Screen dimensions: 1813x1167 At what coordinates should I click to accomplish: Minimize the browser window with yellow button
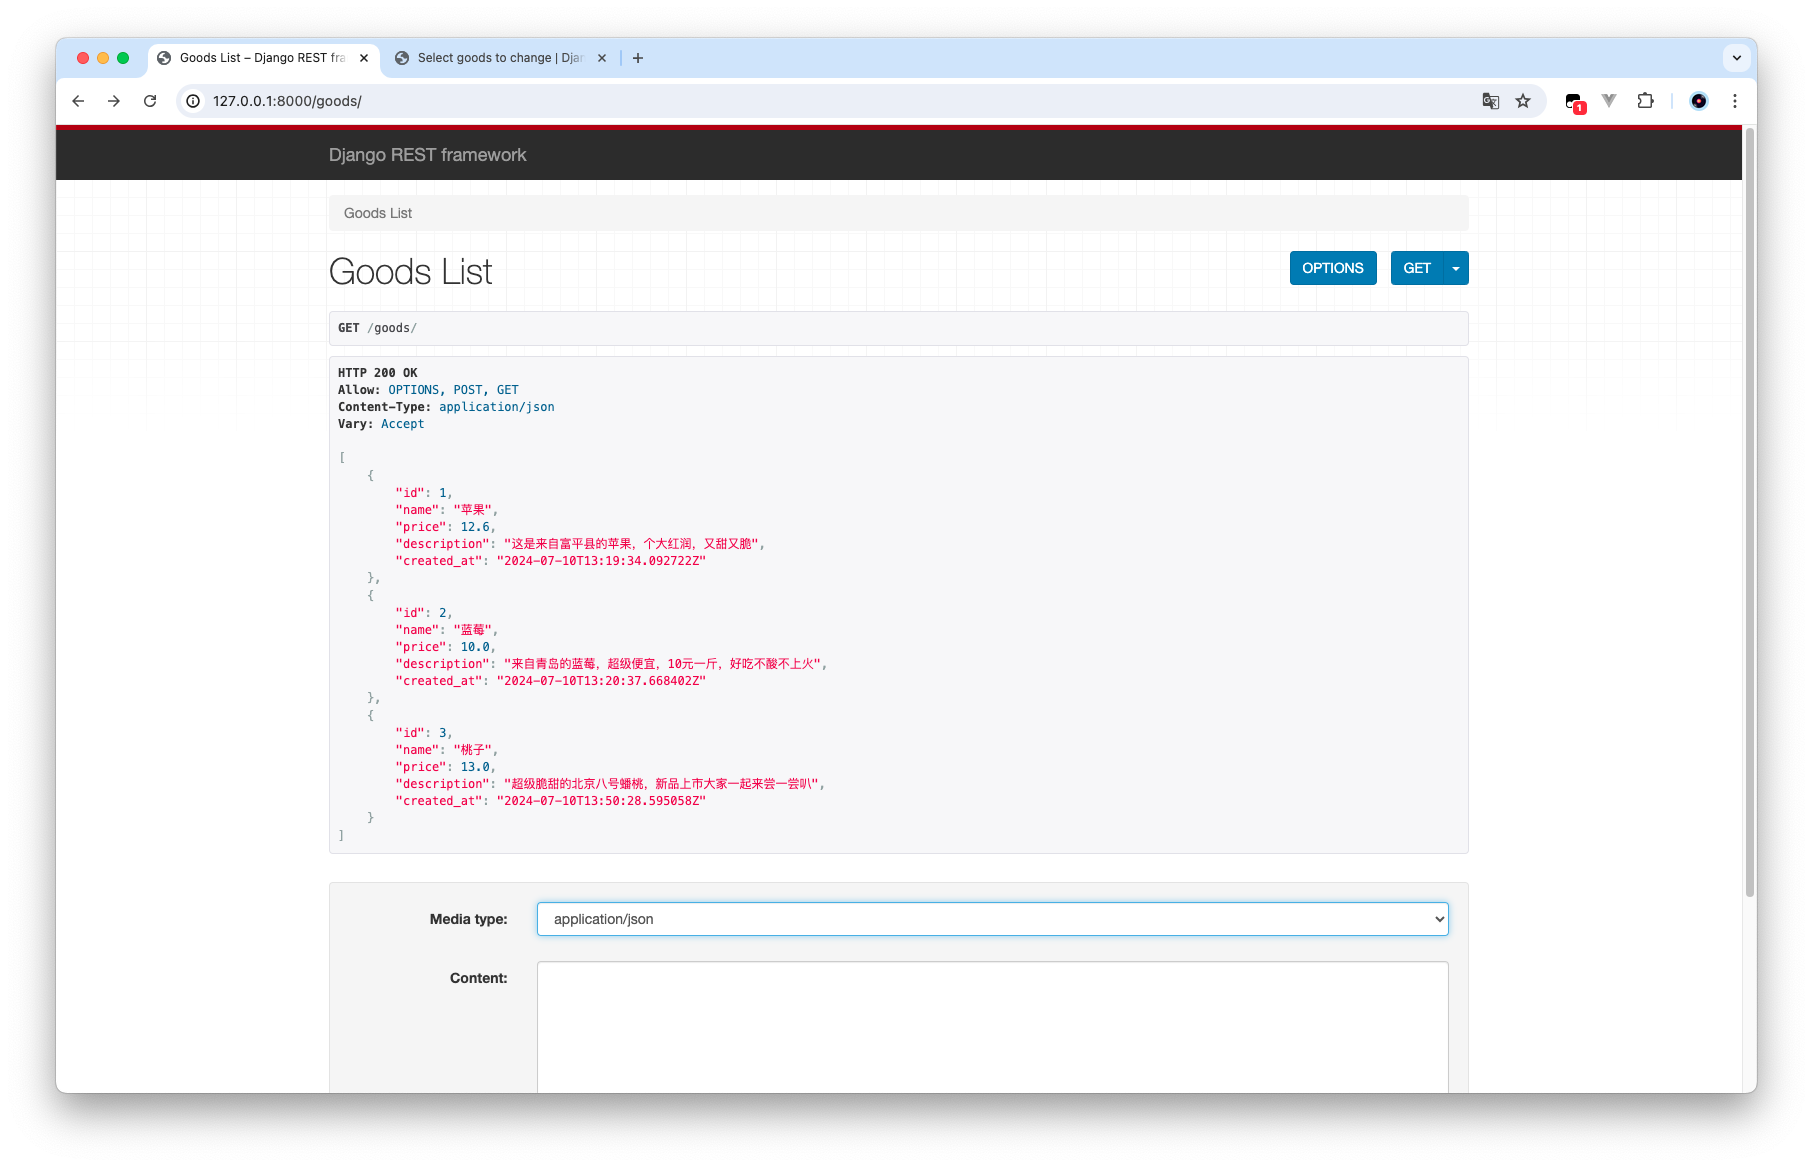pos(103,58)
